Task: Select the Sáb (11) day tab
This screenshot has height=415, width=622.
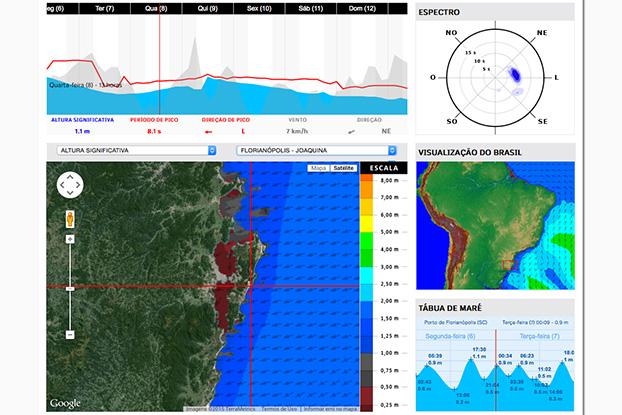Action: tap(311, 8)
